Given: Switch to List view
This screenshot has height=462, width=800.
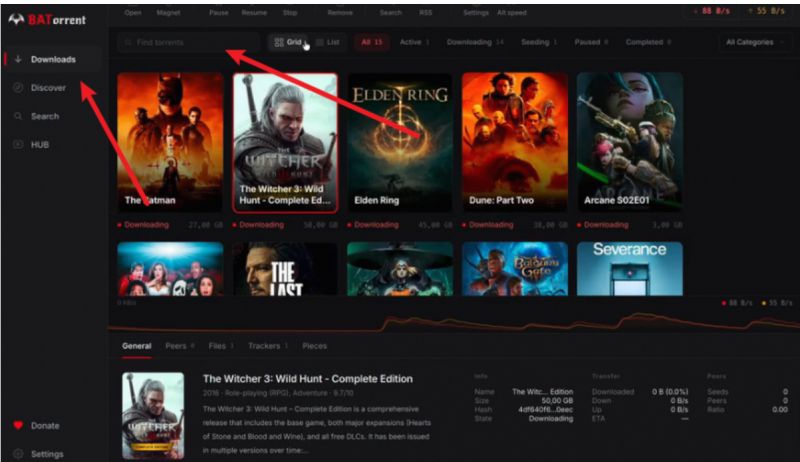Looking at the screenshot, I should coord(328,42).
